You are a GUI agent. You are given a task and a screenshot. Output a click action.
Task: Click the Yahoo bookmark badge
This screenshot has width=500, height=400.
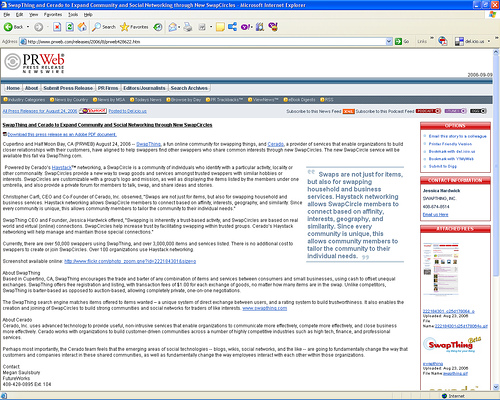click(93, 111)
